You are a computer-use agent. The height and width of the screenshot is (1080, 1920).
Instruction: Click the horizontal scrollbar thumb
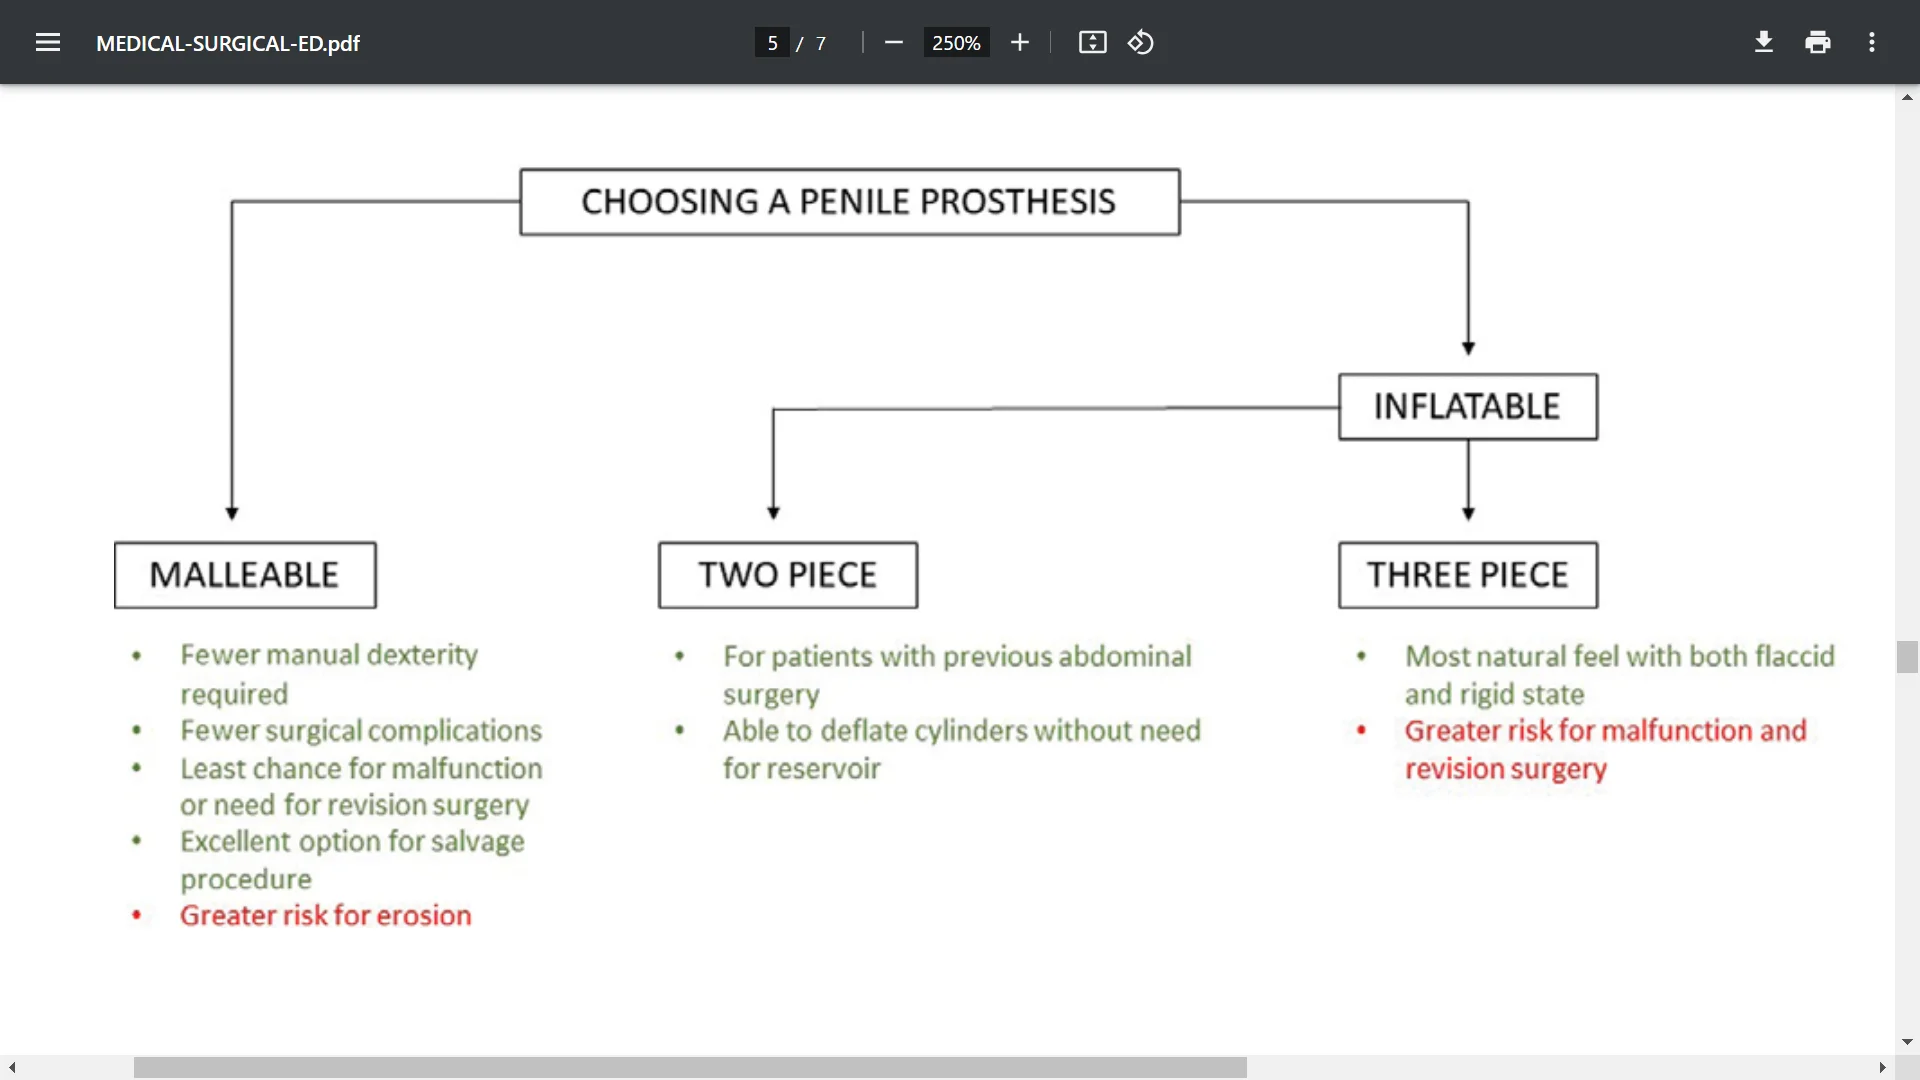690,1068
